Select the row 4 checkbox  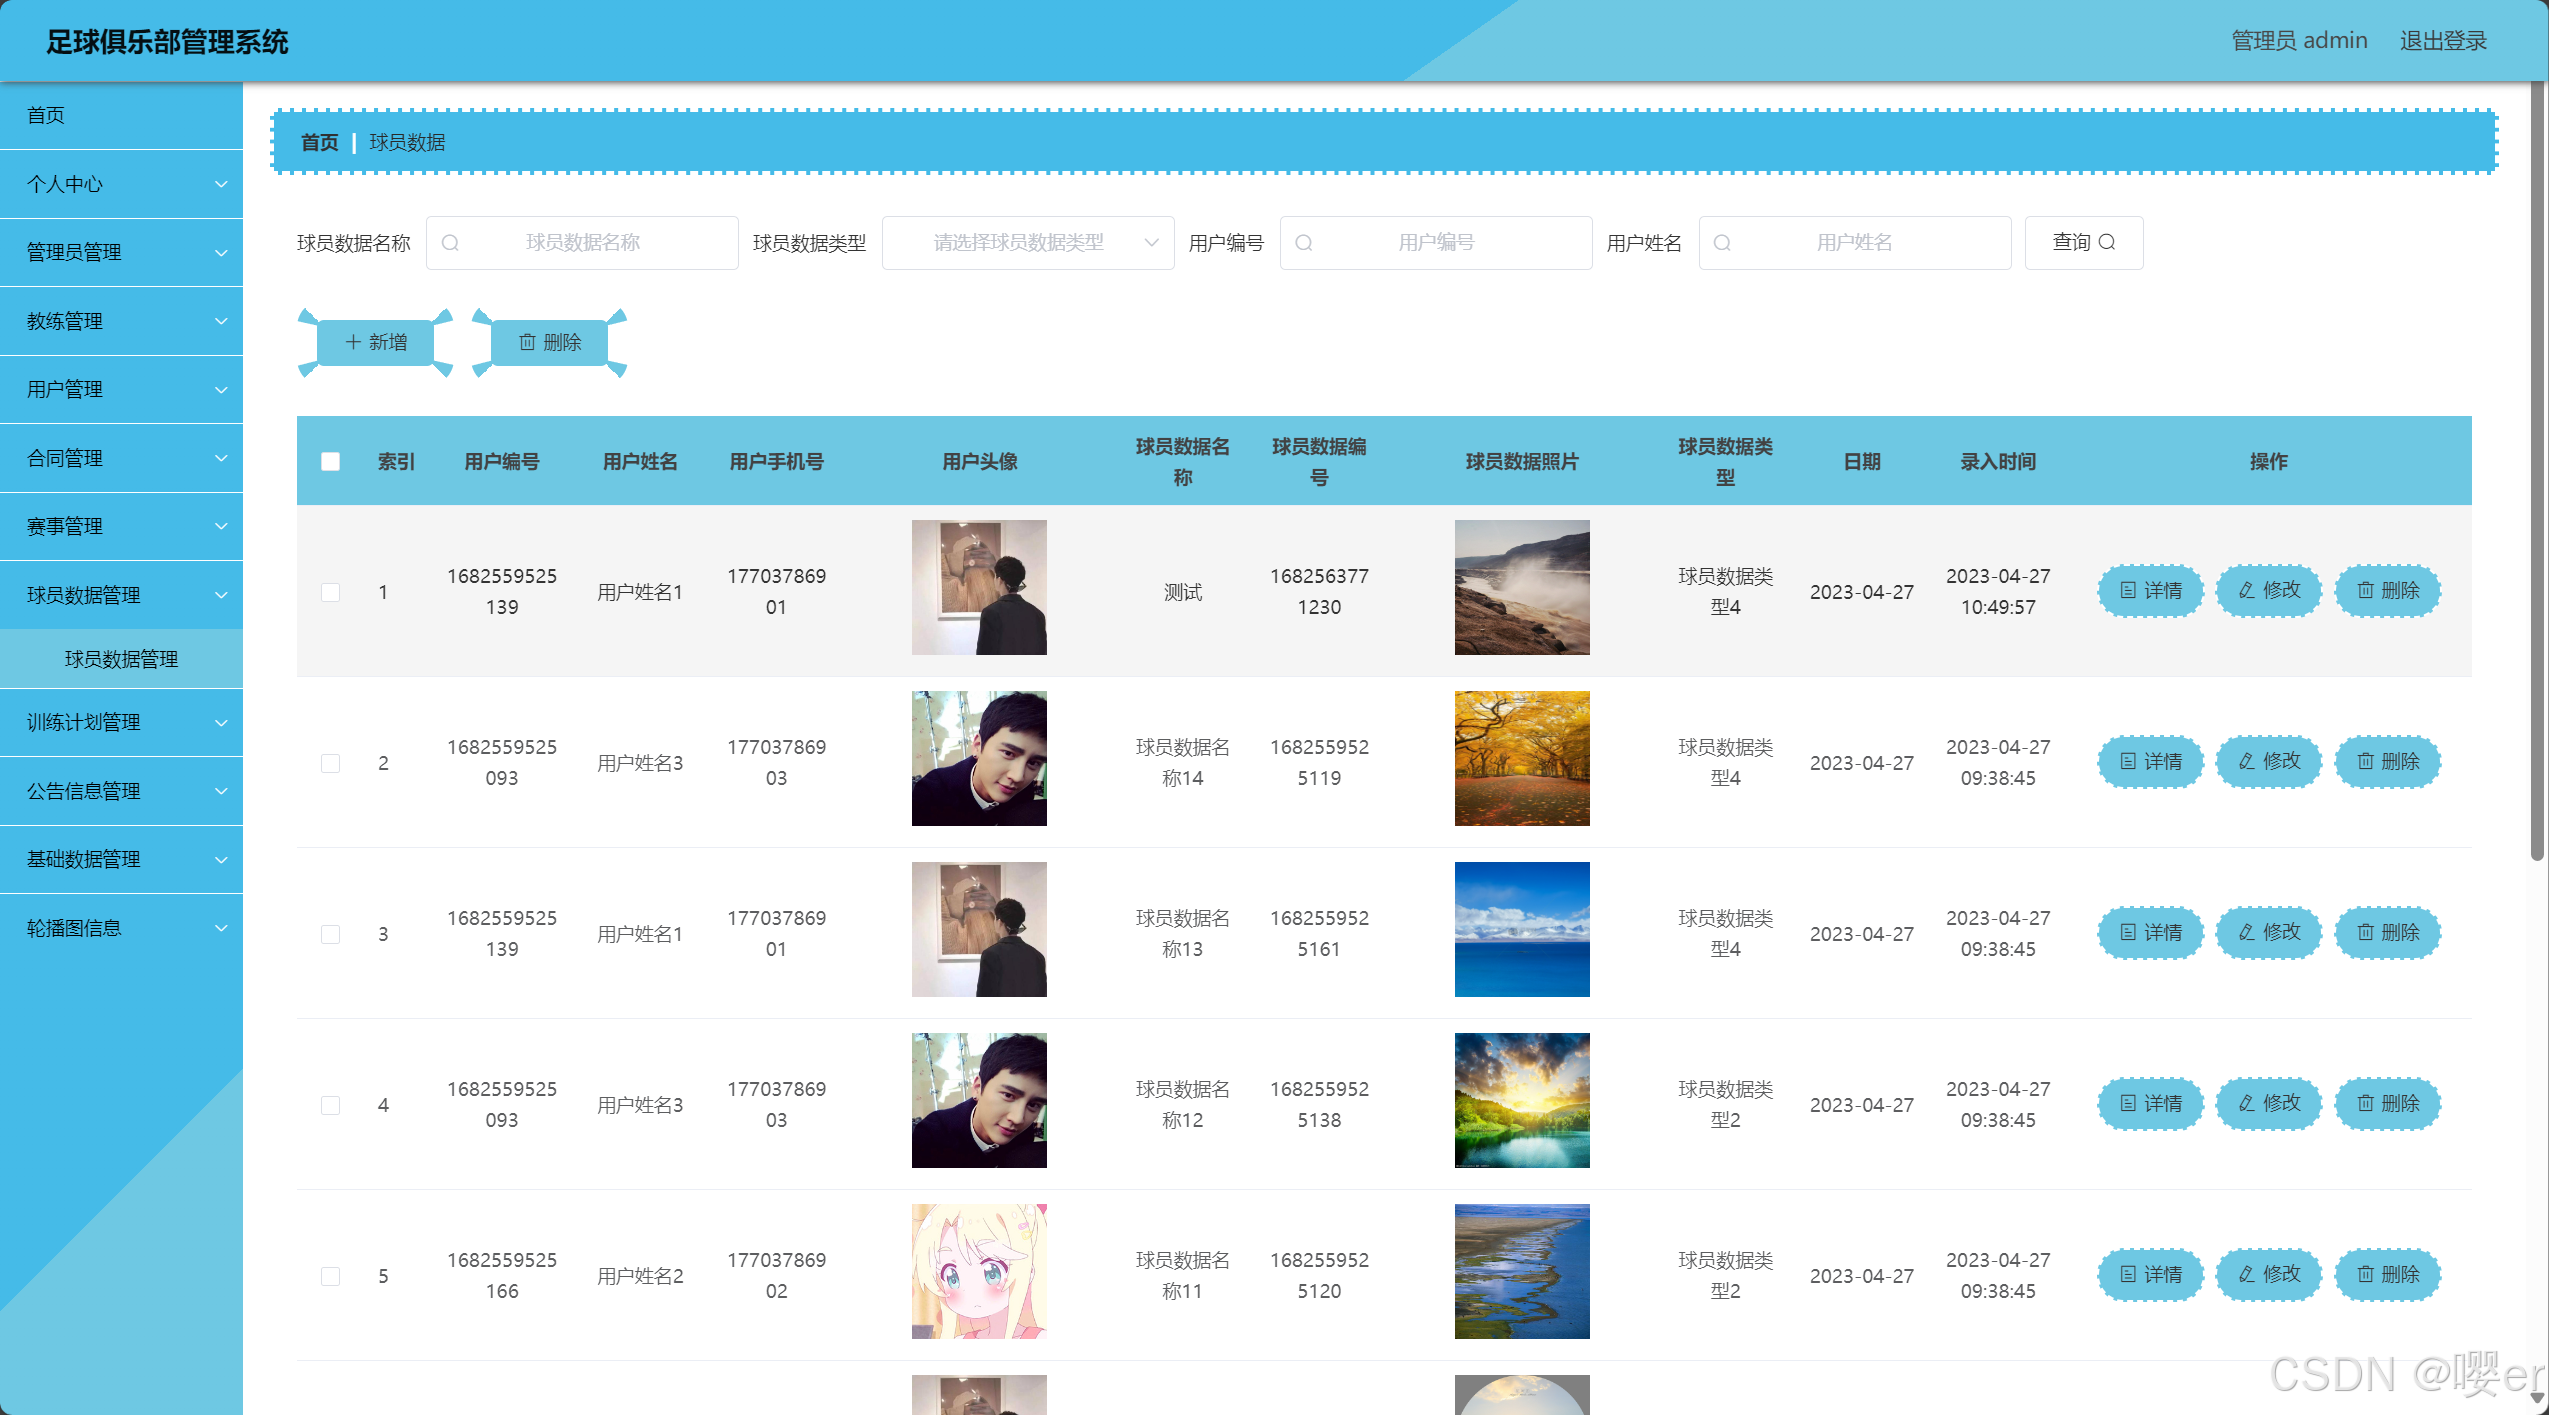330,1105
